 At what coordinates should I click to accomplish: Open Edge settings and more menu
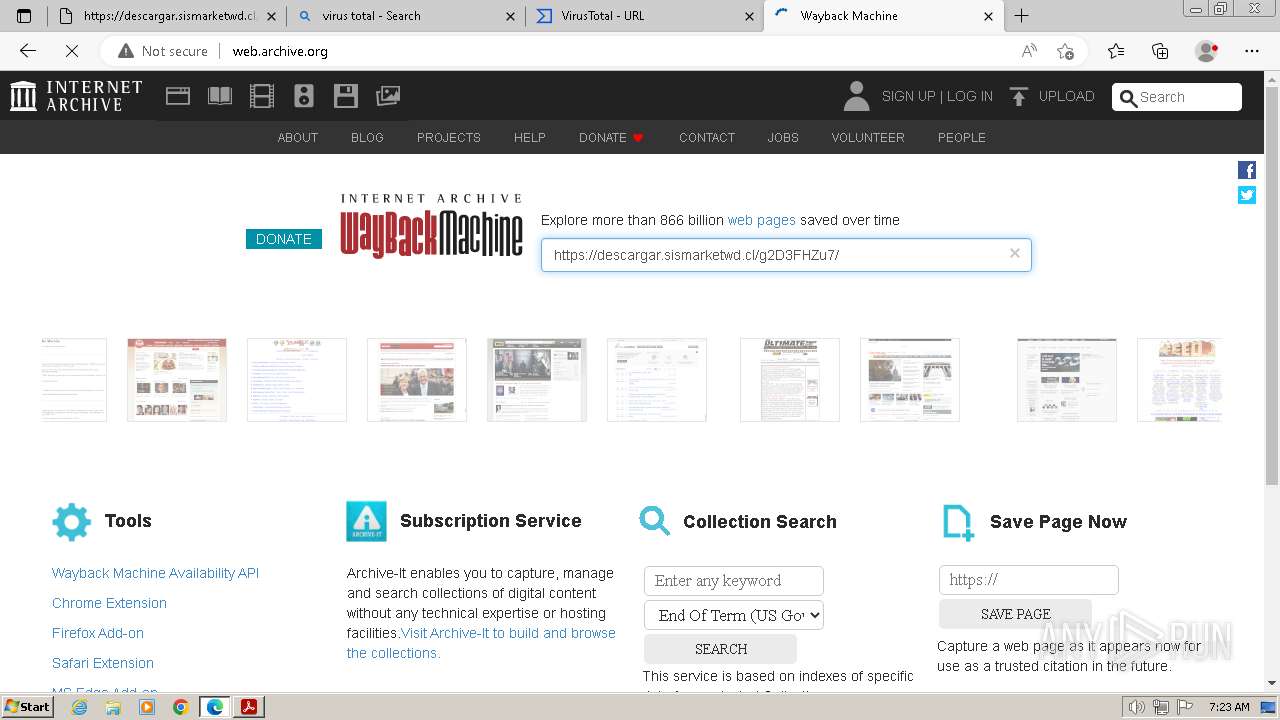[x=1252, y=51]
